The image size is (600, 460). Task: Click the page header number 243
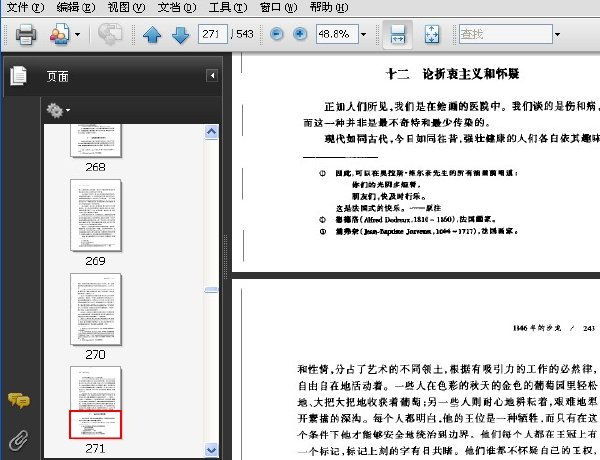[x=589, y=328]
